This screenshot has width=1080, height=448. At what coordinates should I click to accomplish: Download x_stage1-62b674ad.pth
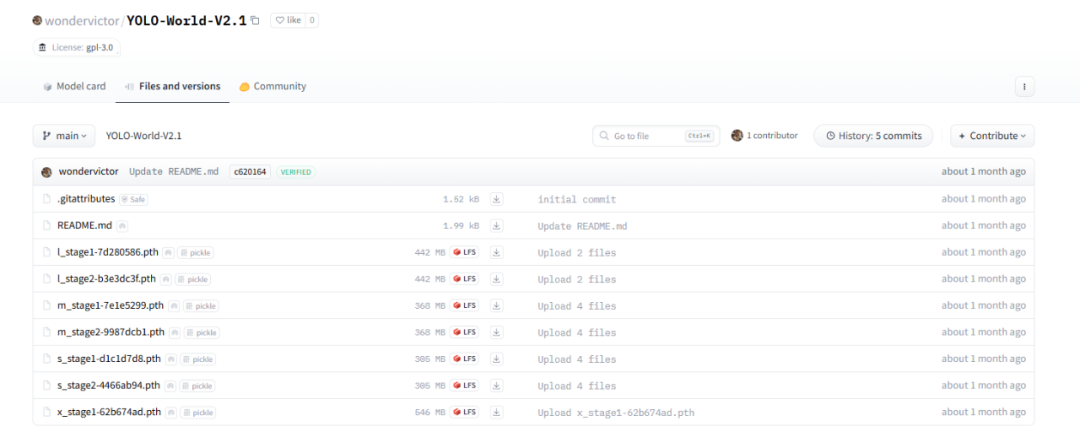click(x=497, y=411)
